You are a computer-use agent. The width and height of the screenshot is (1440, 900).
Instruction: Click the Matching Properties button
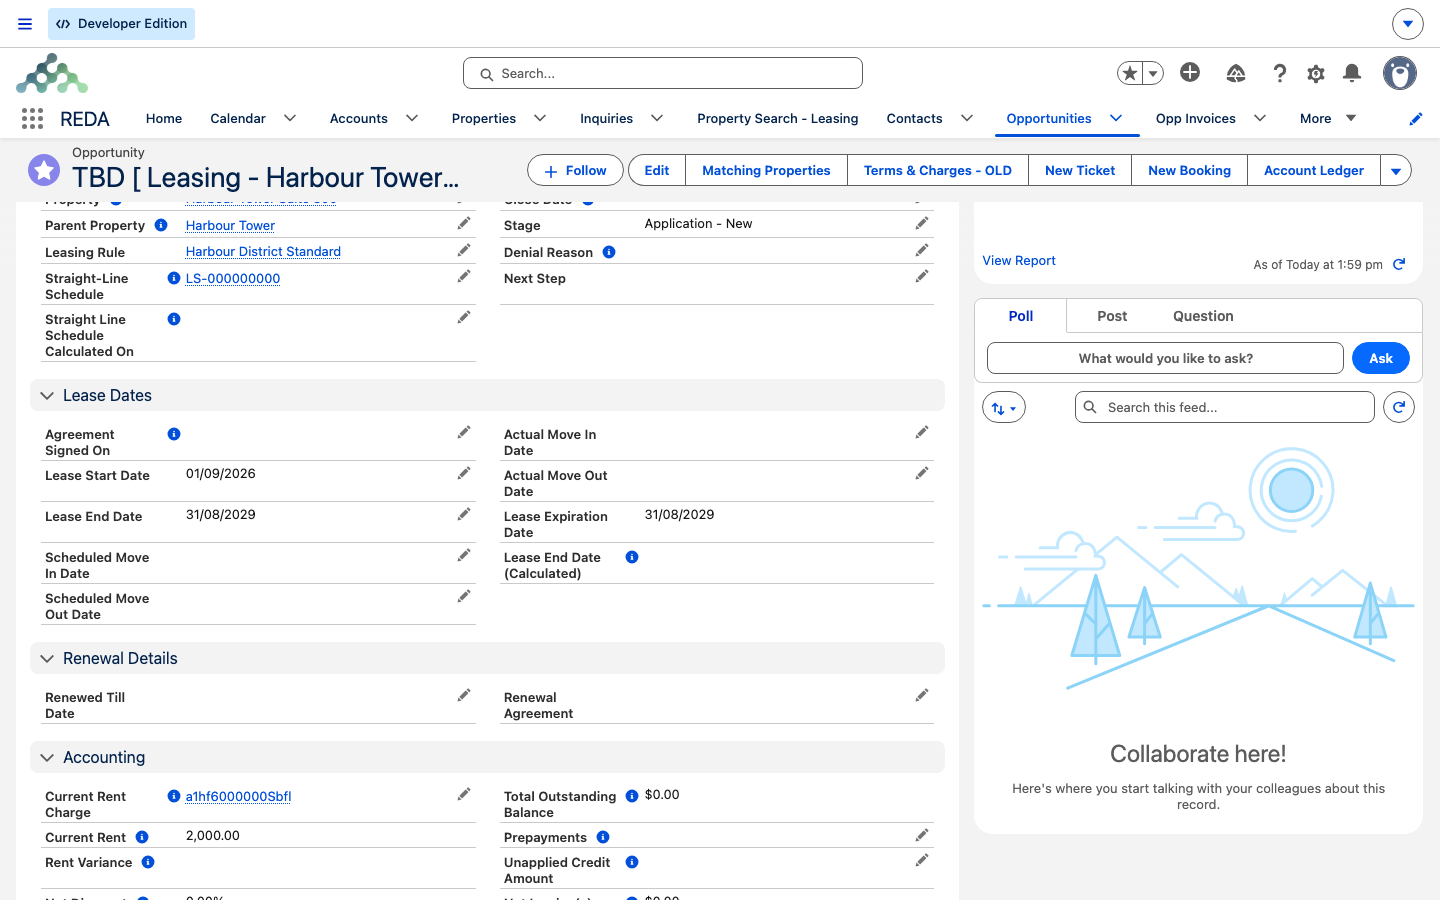766,170
